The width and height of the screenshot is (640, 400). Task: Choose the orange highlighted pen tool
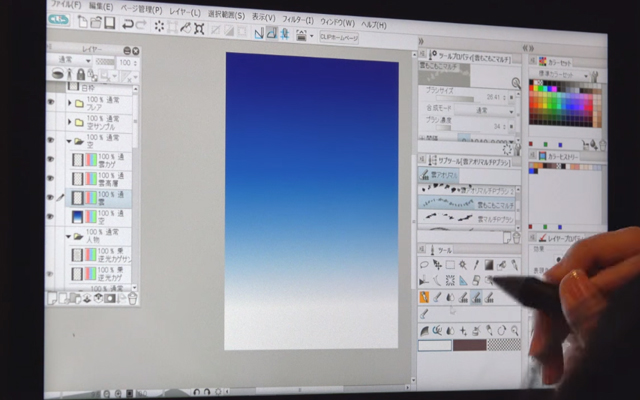pos(425,297)
